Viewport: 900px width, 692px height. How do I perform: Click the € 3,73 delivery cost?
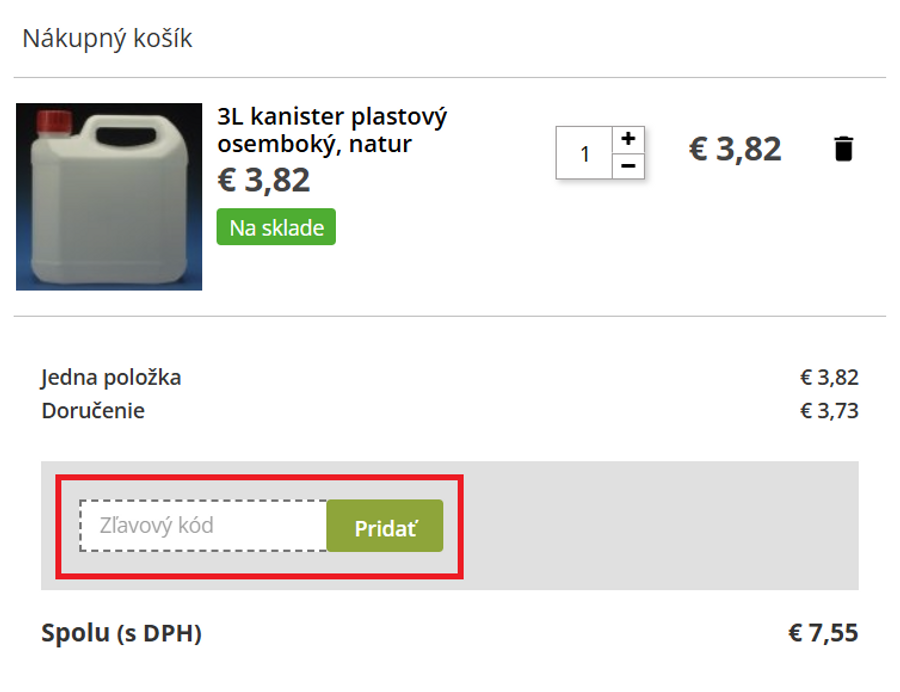click(x=829, y=411)
